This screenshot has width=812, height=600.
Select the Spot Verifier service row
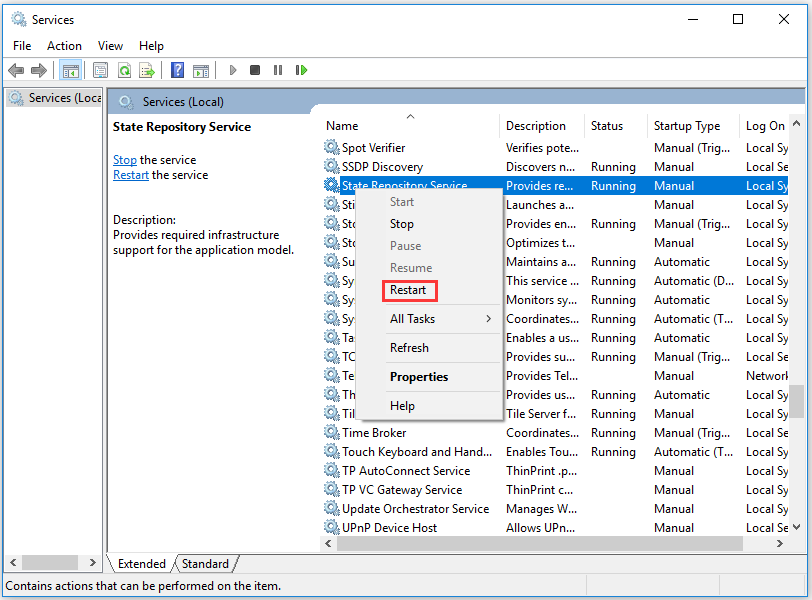click(555, 148)
